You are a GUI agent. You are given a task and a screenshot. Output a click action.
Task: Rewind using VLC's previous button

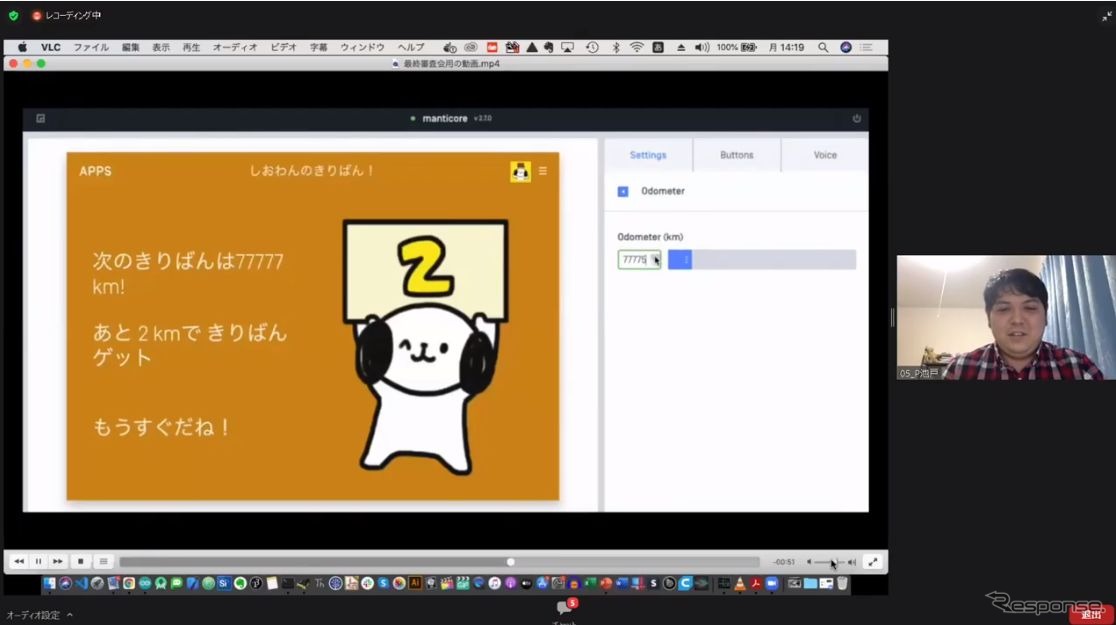pyautogui.click(x=19, y=562)
